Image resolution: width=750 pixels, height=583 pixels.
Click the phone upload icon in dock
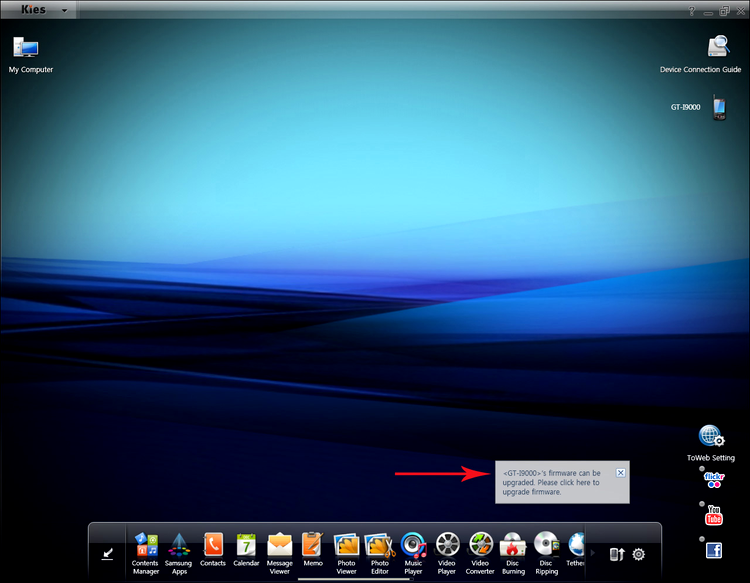tap(617, 554)
